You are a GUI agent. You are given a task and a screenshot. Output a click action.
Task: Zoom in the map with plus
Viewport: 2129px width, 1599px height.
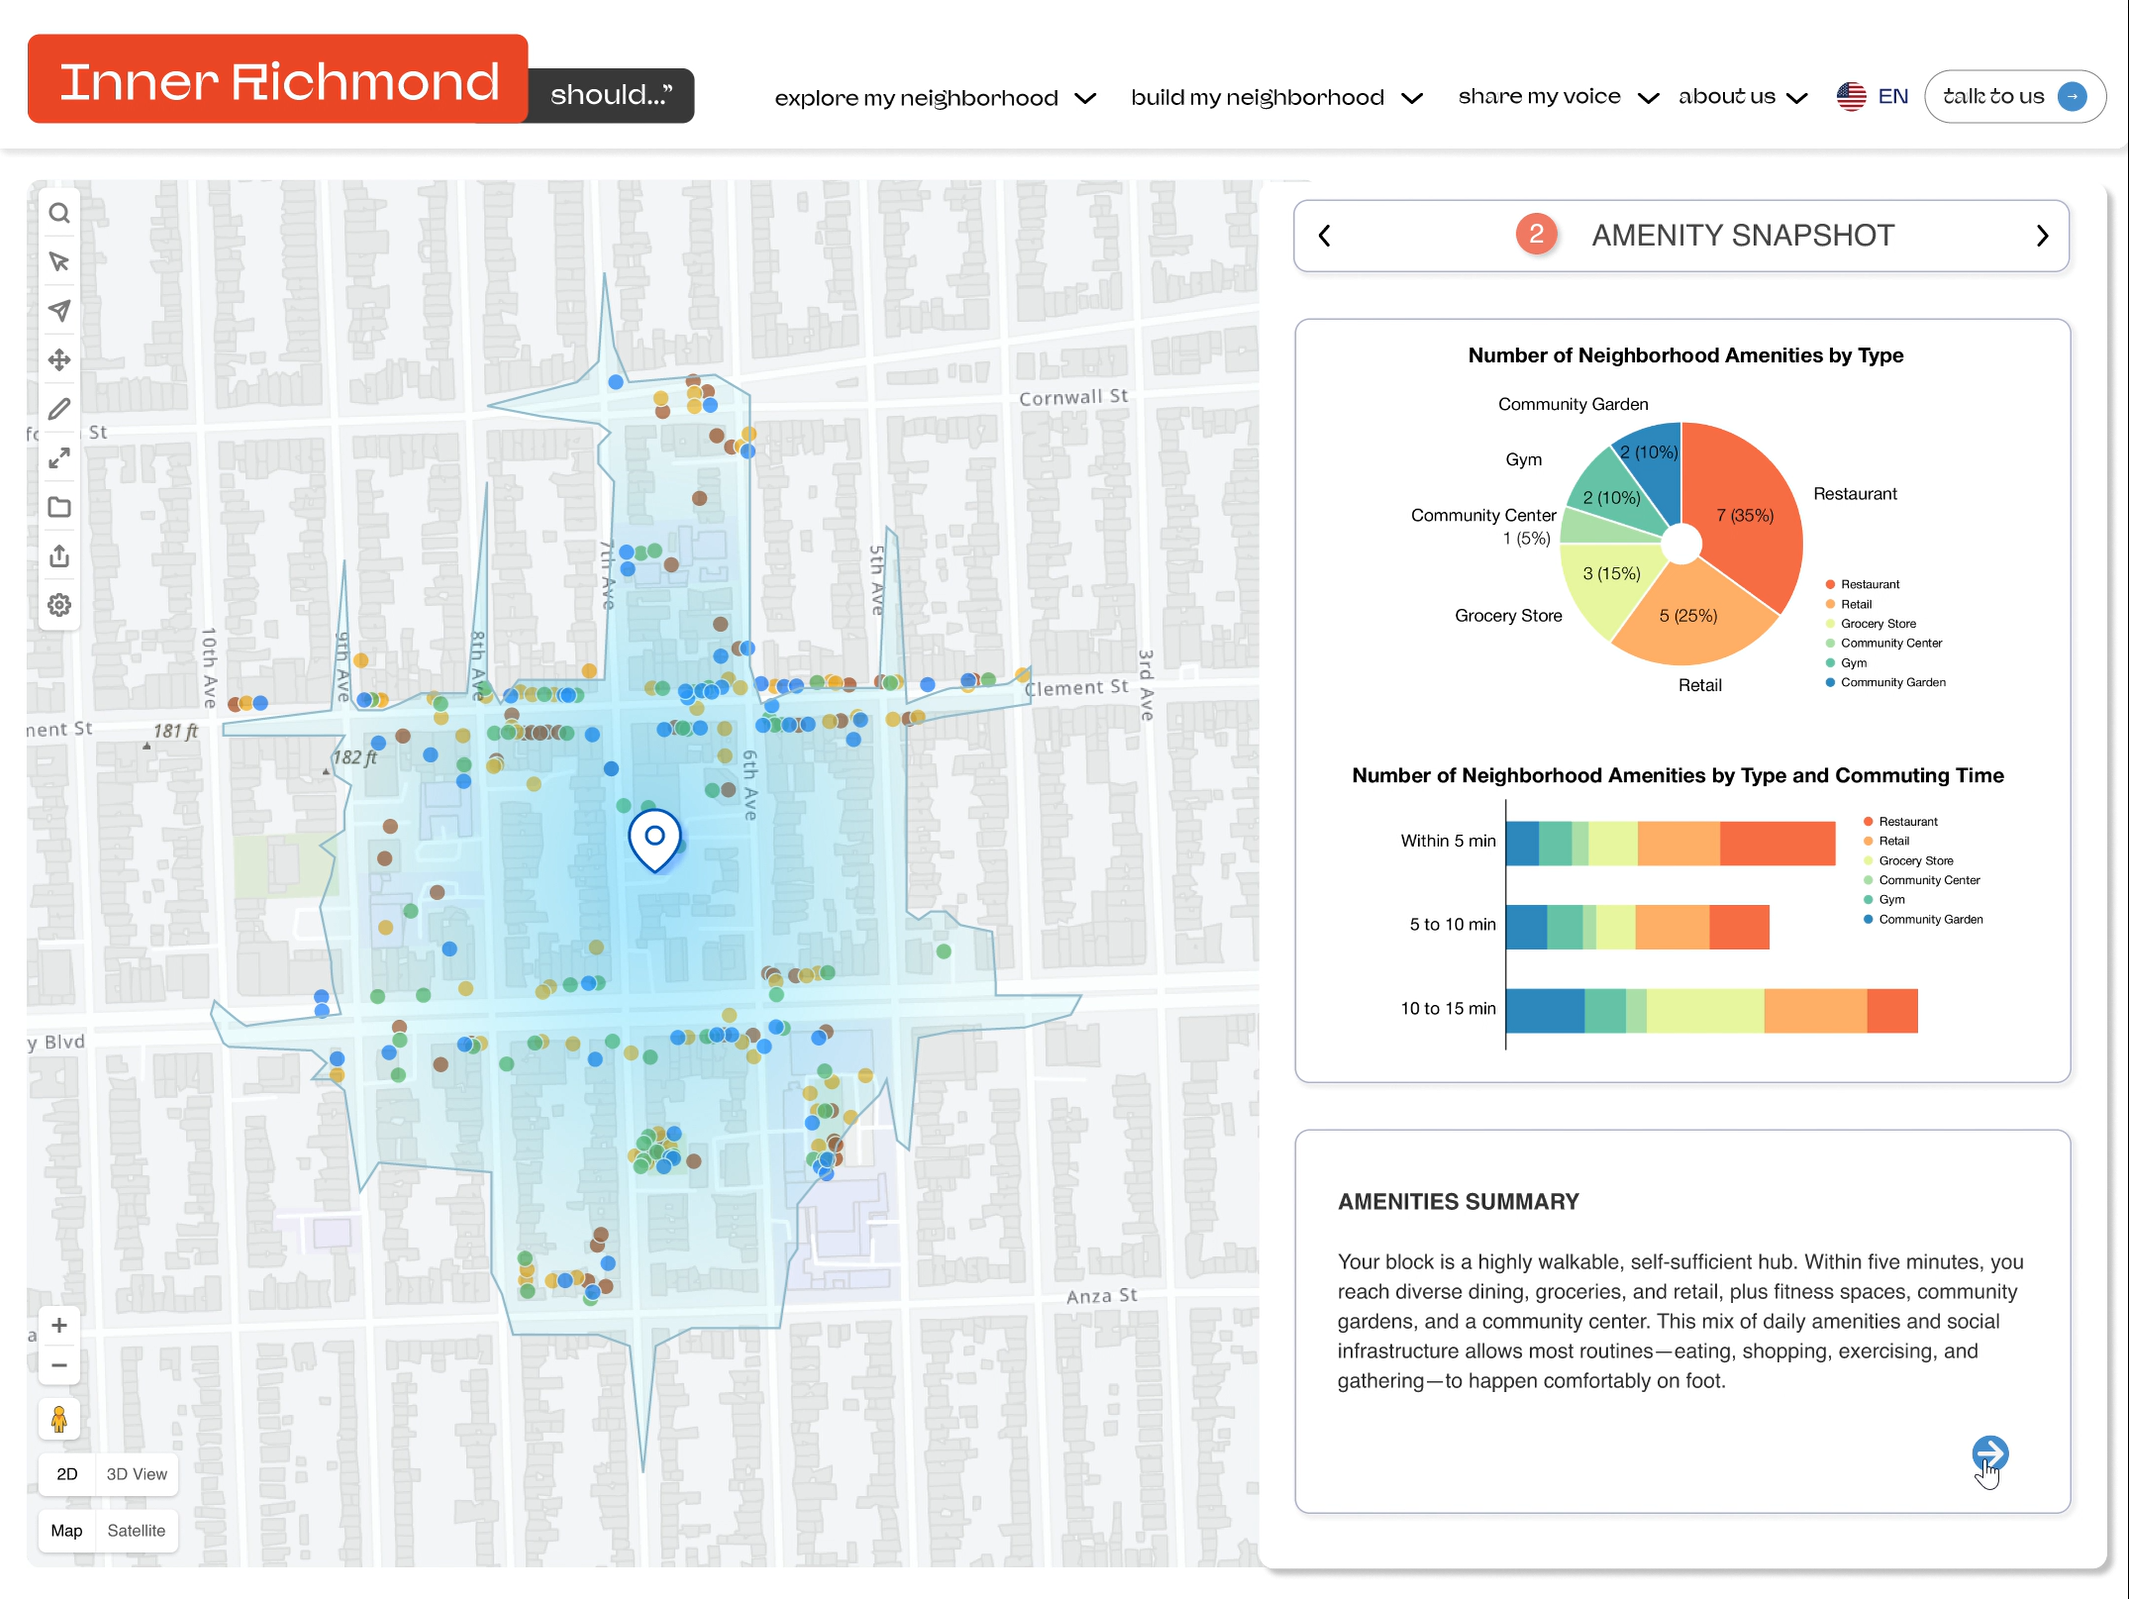coord(59,1326)
